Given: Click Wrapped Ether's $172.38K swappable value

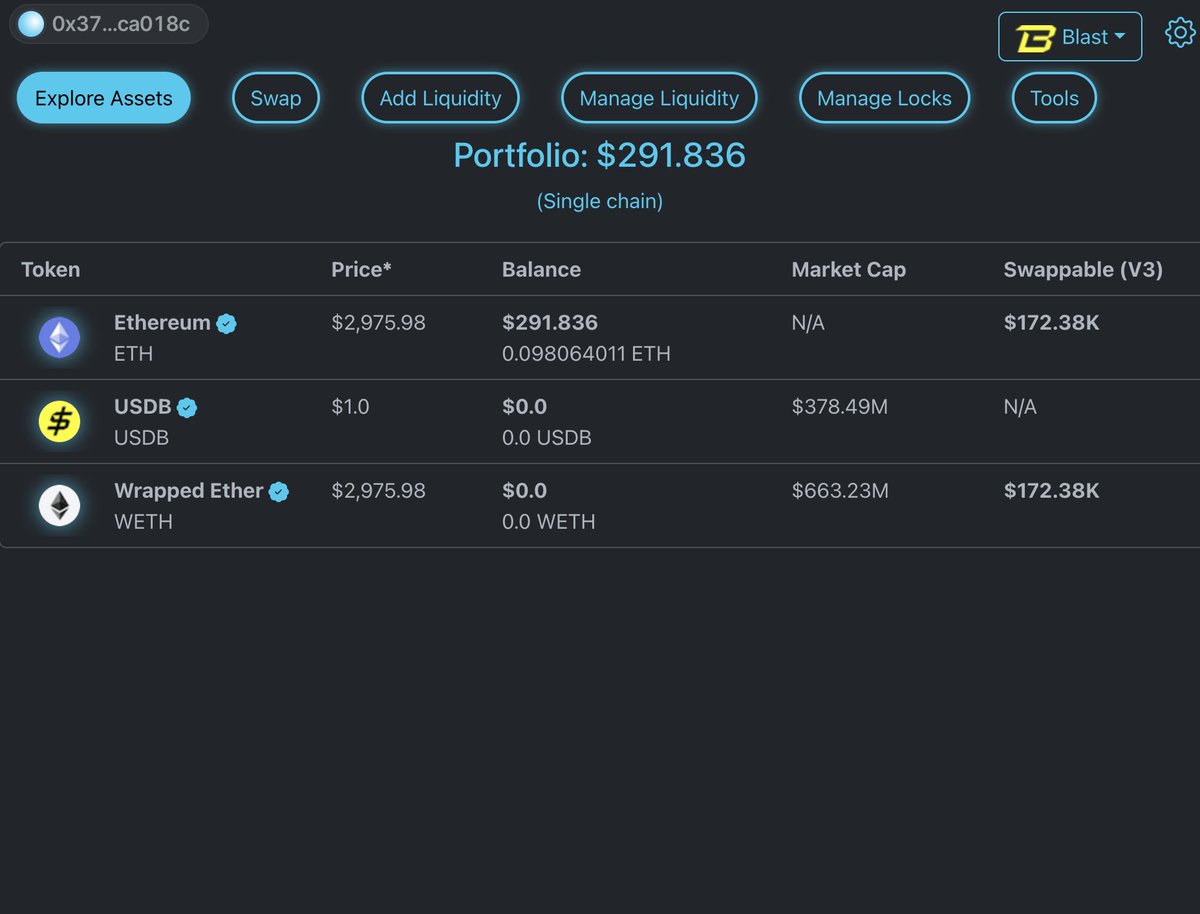Looking at the screenshot, I should (1052, 491).
